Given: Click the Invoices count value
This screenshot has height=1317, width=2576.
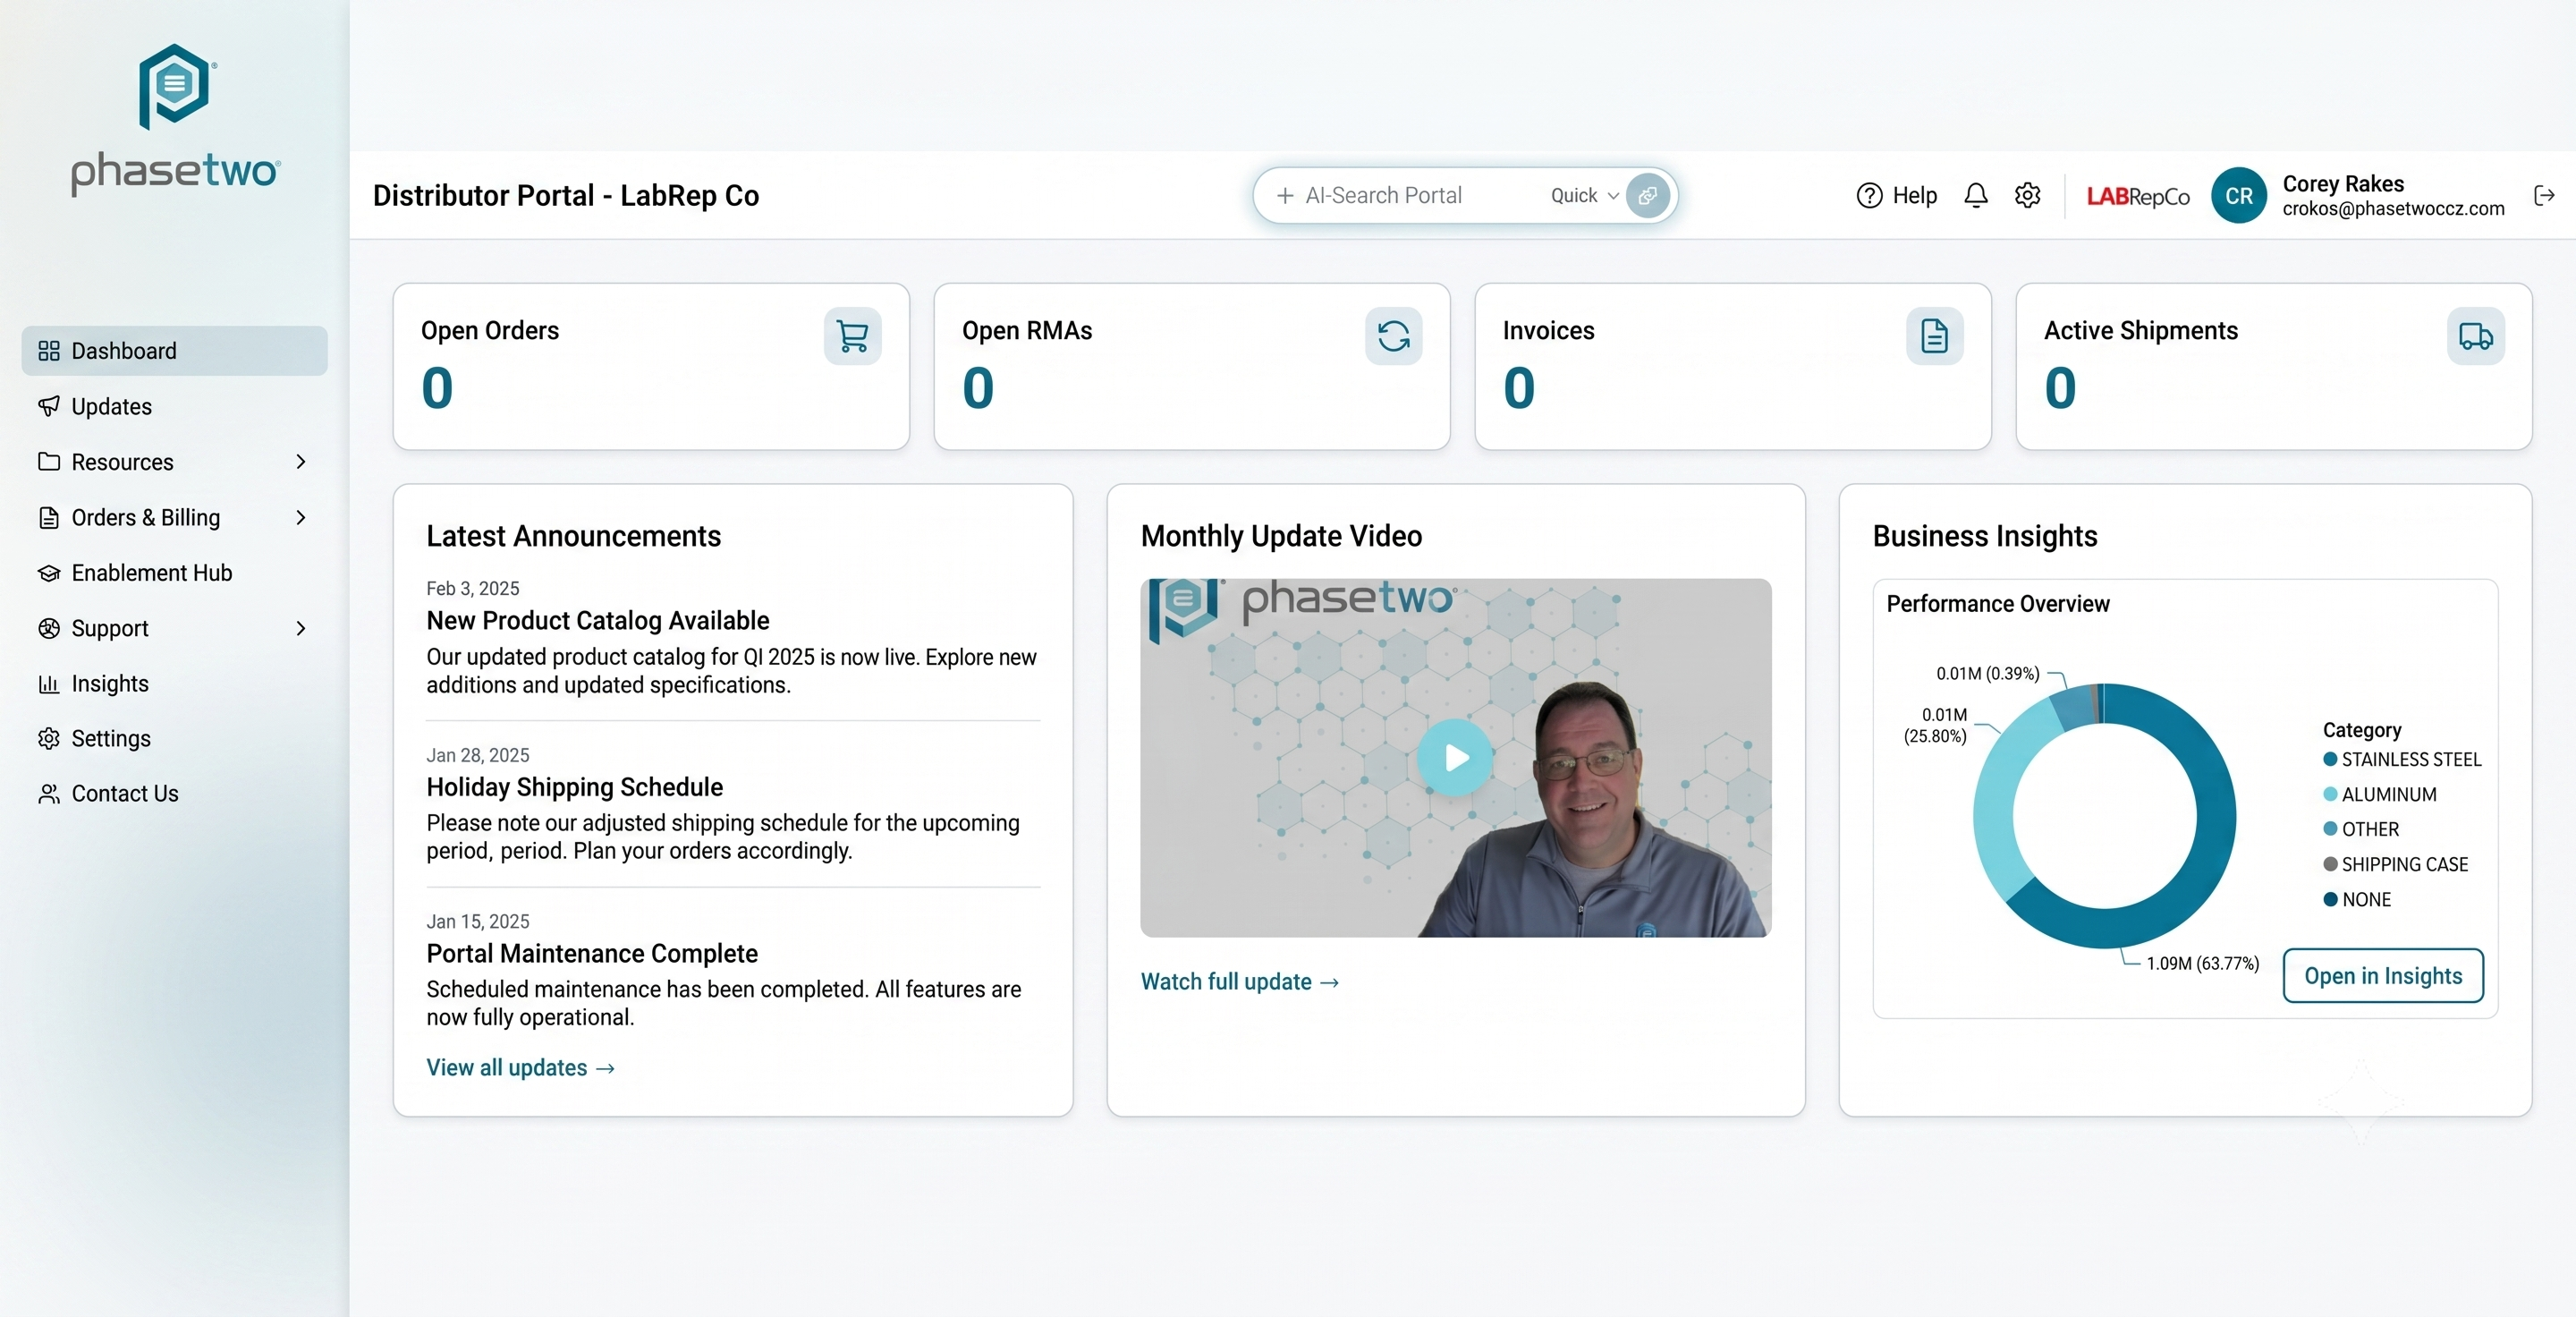Looking at the screenshot, I should pos(1519,388).
